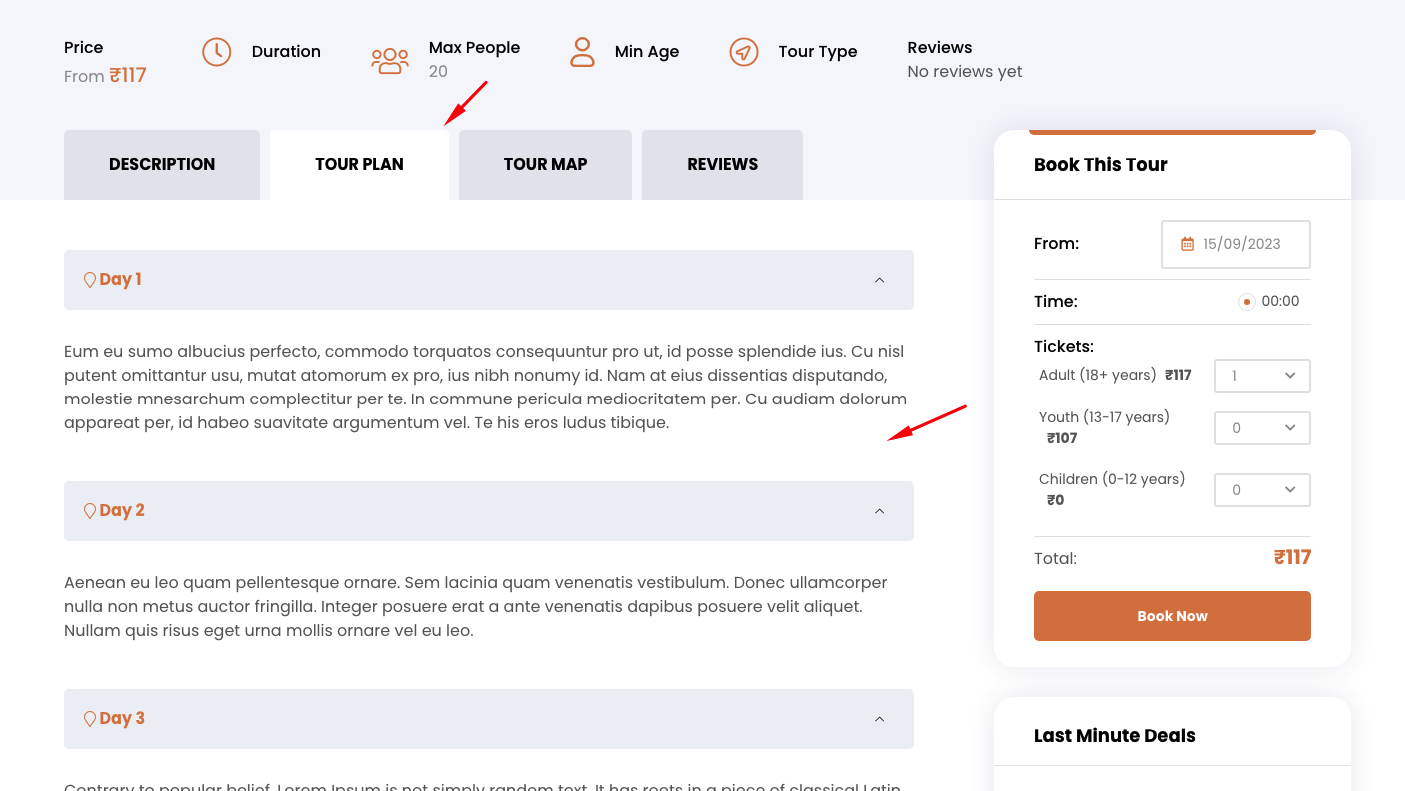
Task: Click the Day 1 location pin icon
Action: click(90, 280)
